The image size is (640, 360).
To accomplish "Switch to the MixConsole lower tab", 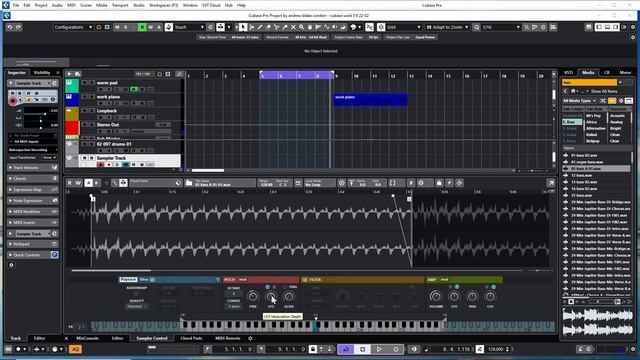I will pyautogui.click(x=87, y=338).
